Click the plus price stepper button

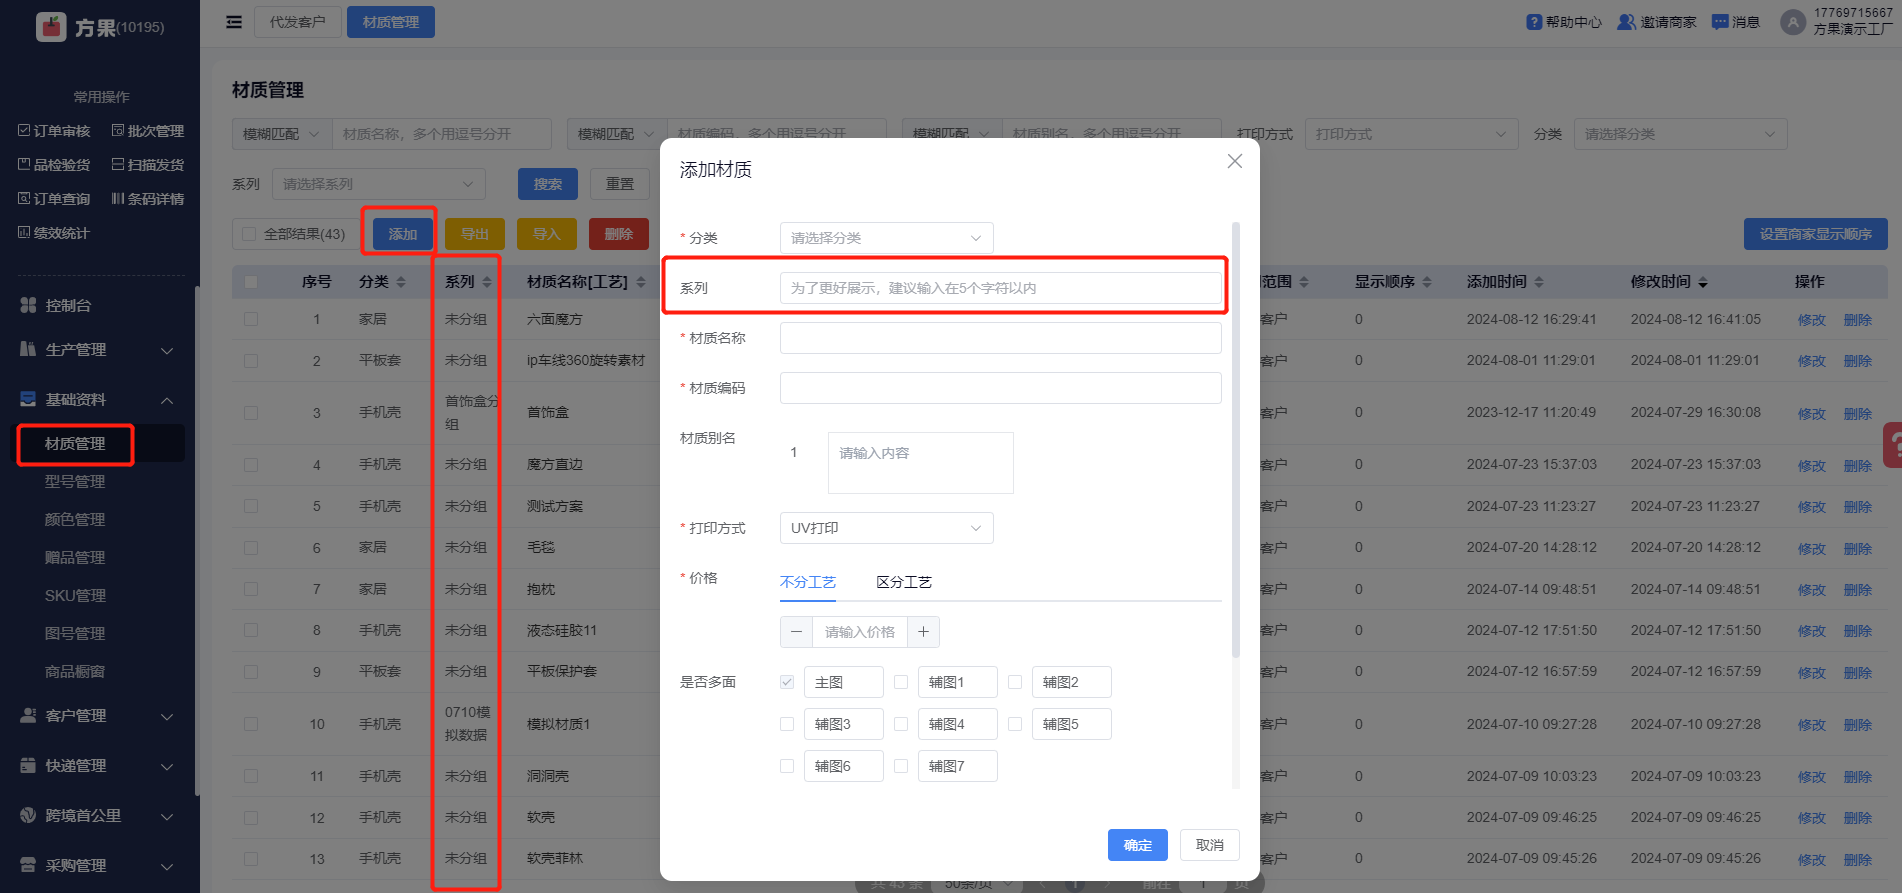923,632
